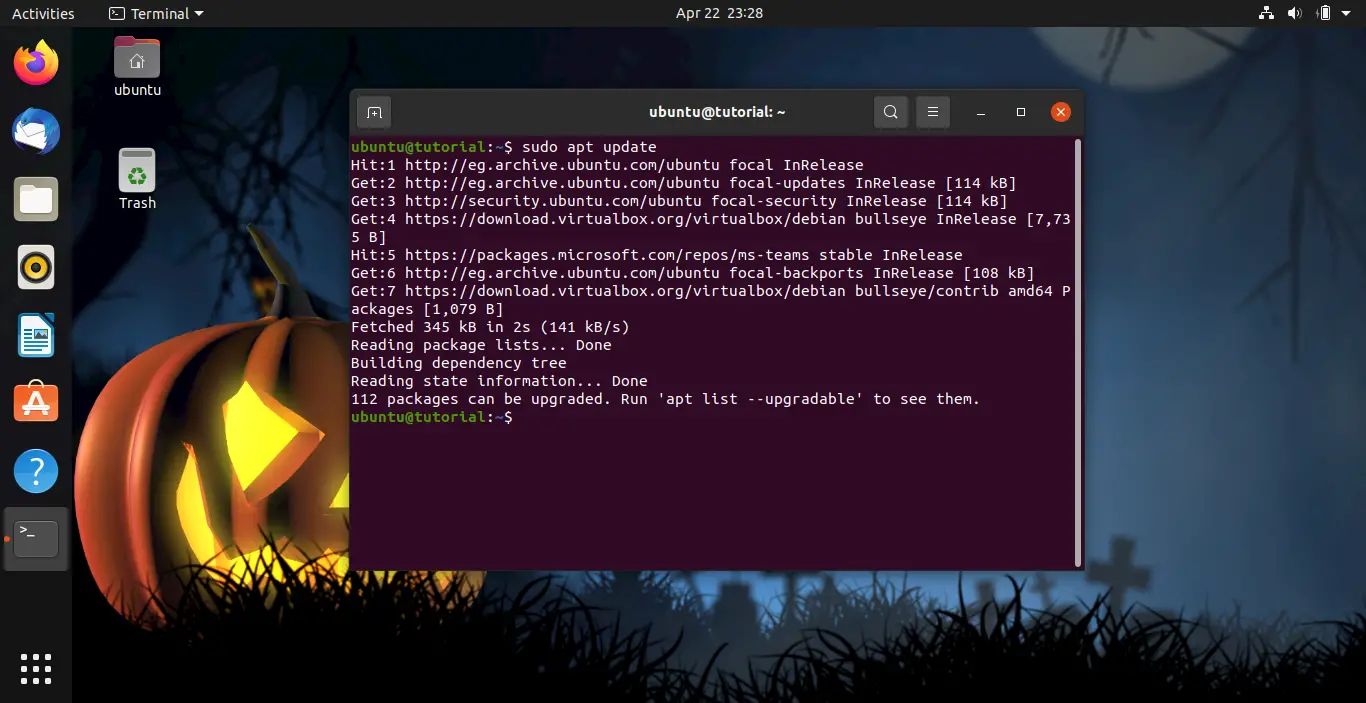The height and width of the screenshot is (703, 1366).
Task: Show Applications grid at dock bottom
Action: [x=36, y=669]
